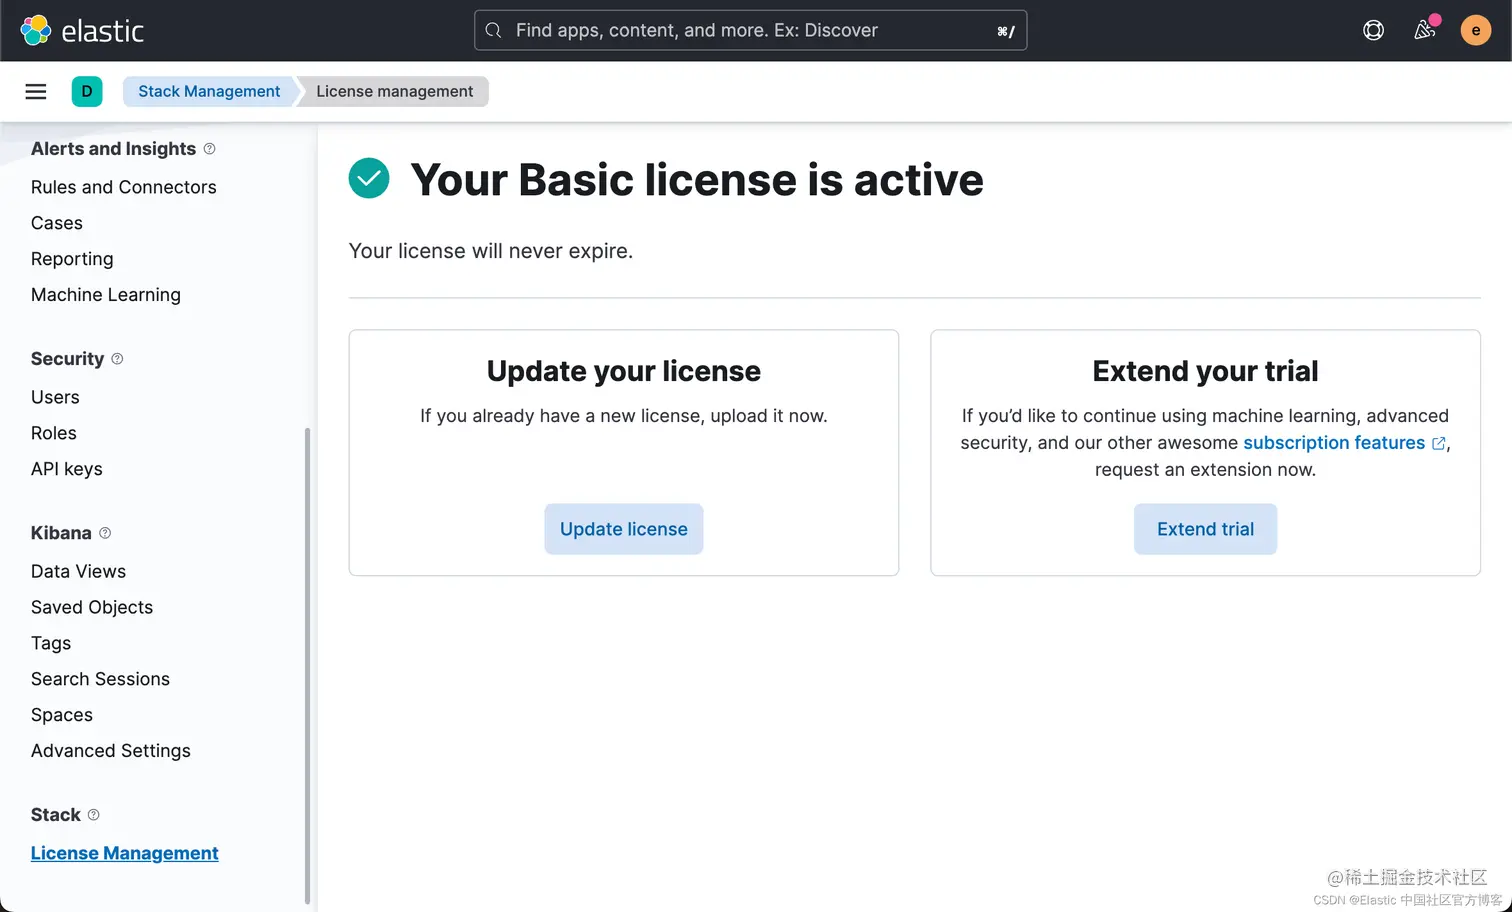Open the newsfeed notifications icon
Screen dimensions: 1512x912
[1425, 29]
